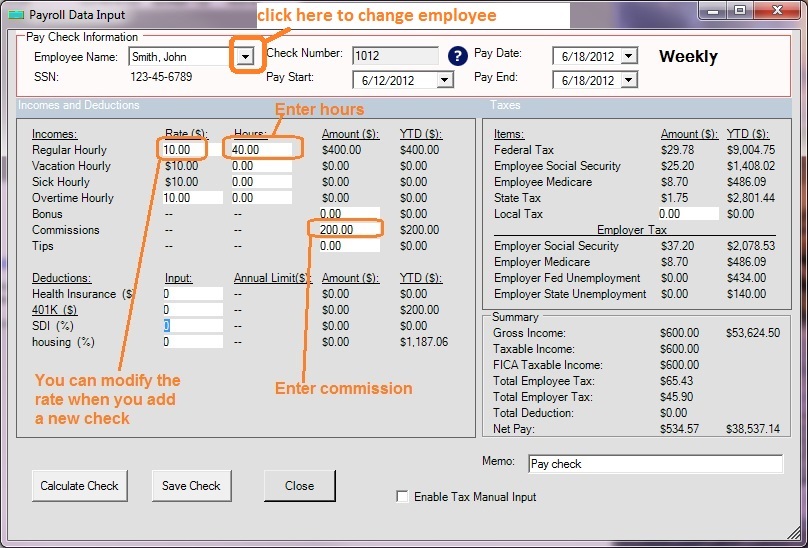Click the Payroll Data Input window icon
808x548 pixels.
coord(14,14)
